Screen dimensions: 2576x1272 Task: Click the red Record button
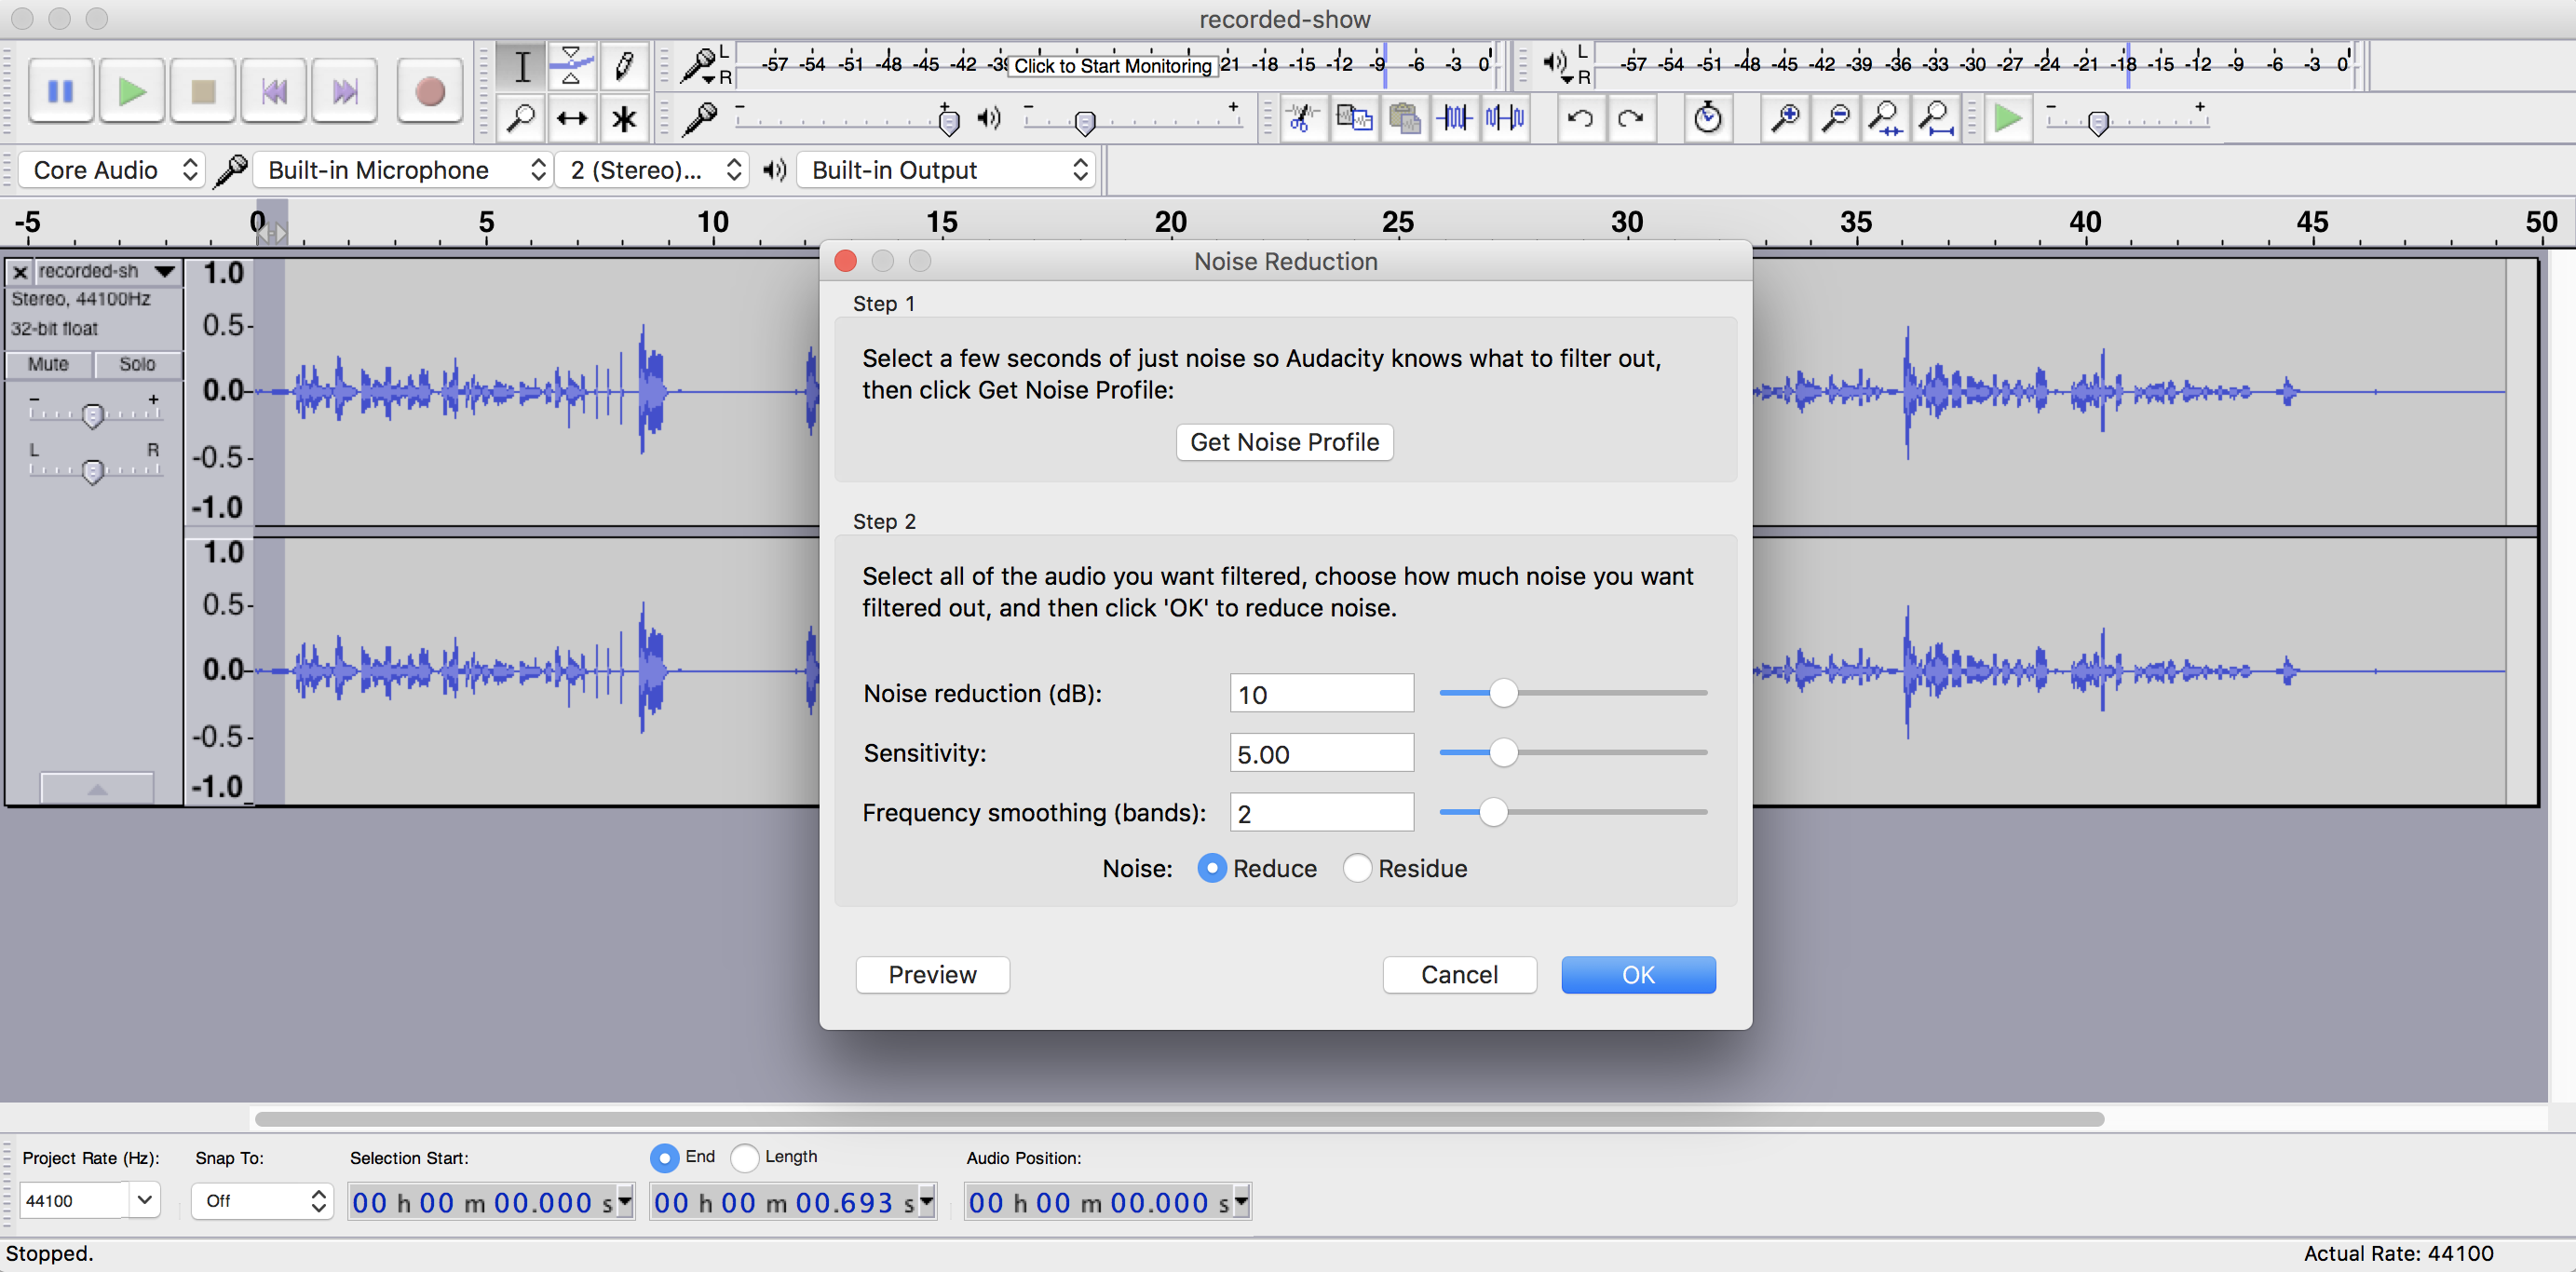click(x=430, y=91)
